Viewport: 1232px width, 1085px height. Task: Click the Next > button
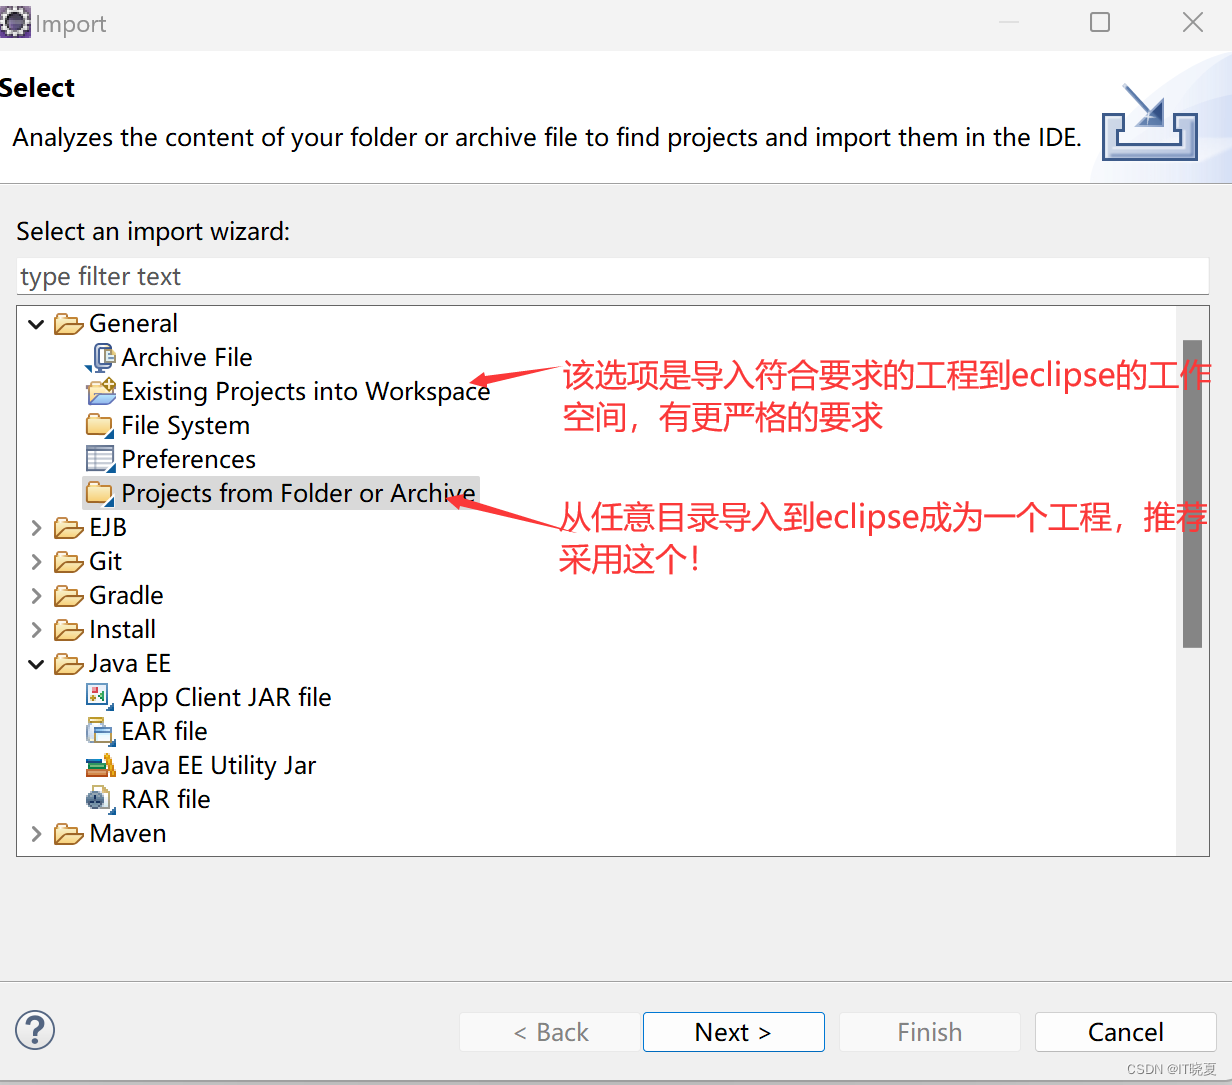pos(733,1032)
